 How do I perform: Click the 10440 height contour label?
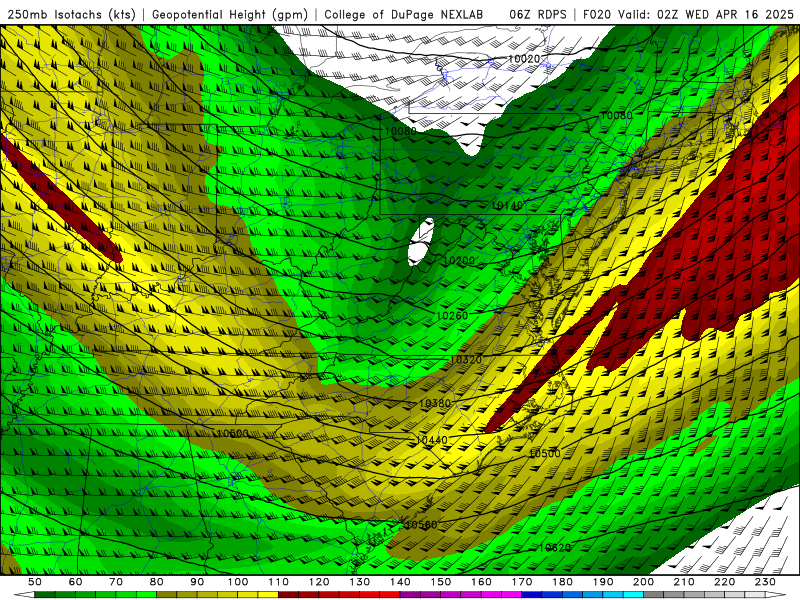[x=432, y=440]
